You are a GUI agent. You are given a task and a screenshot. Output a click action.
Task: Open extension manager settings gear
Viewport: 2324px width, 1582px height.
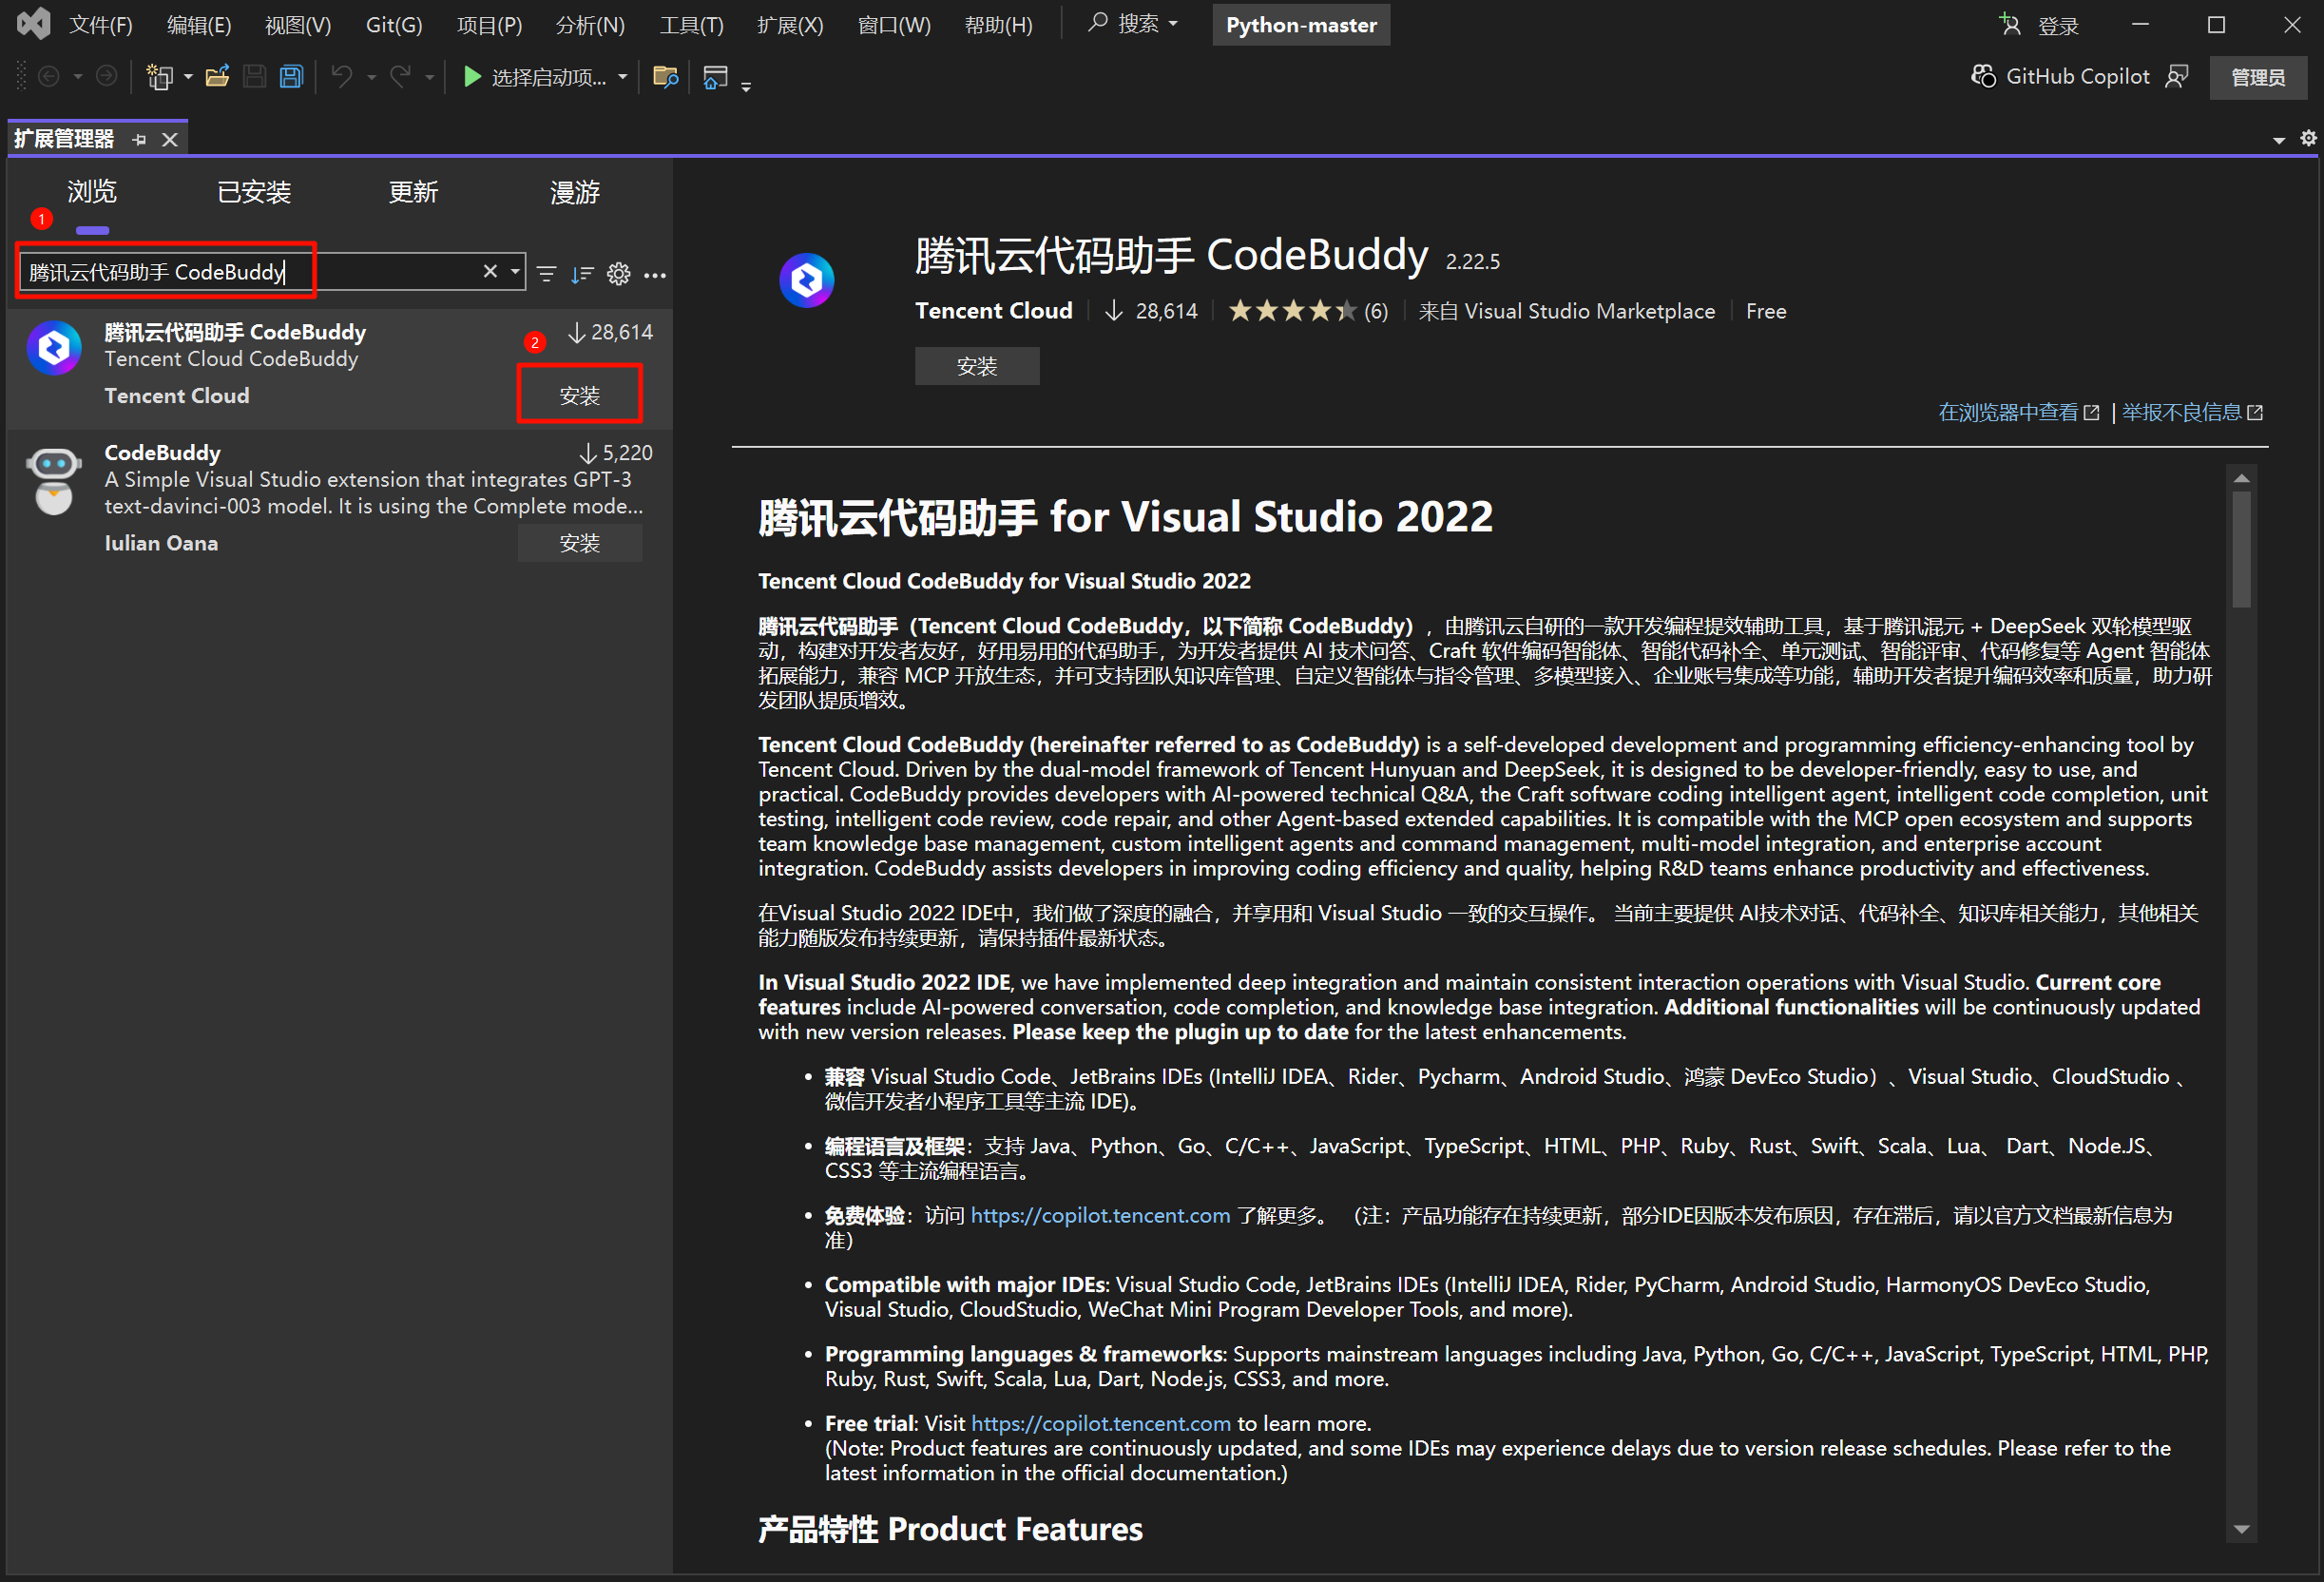[x=619, y=274]
